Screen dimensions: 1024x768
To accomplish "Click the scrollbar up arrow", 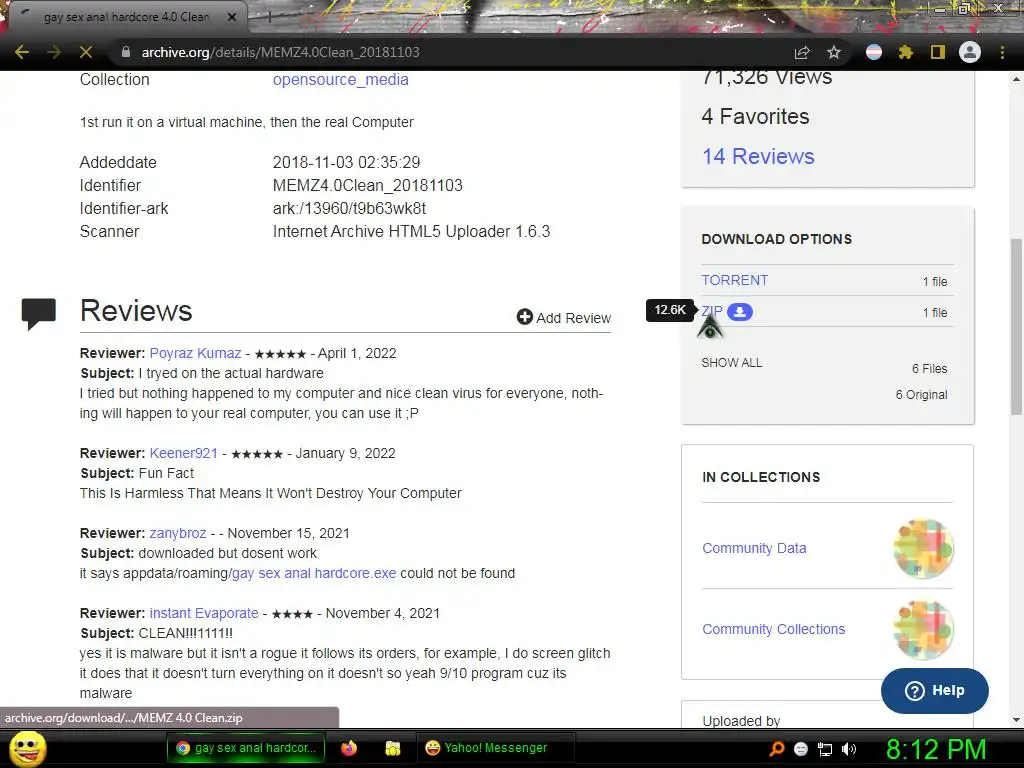I will (x=1016, y=79).
